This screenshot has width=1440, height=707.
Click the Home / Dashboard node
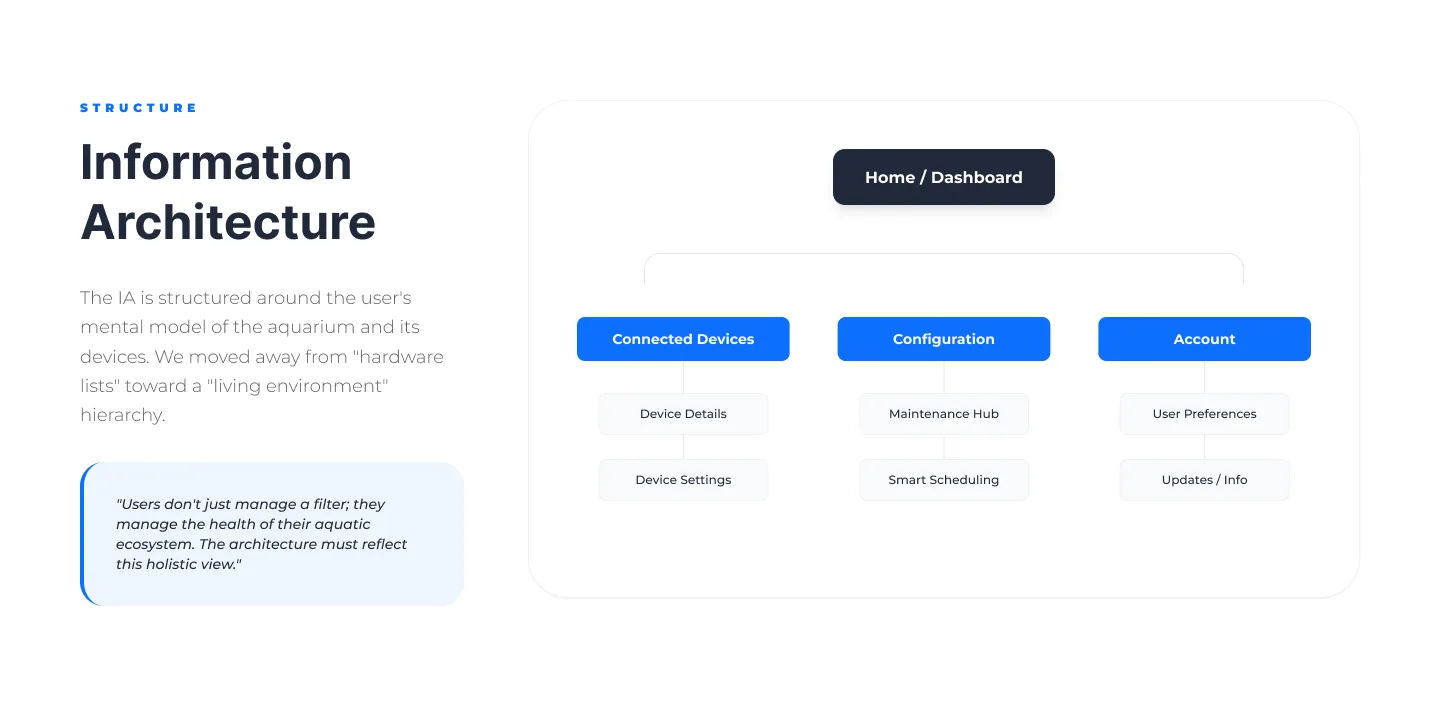point(944,177)
